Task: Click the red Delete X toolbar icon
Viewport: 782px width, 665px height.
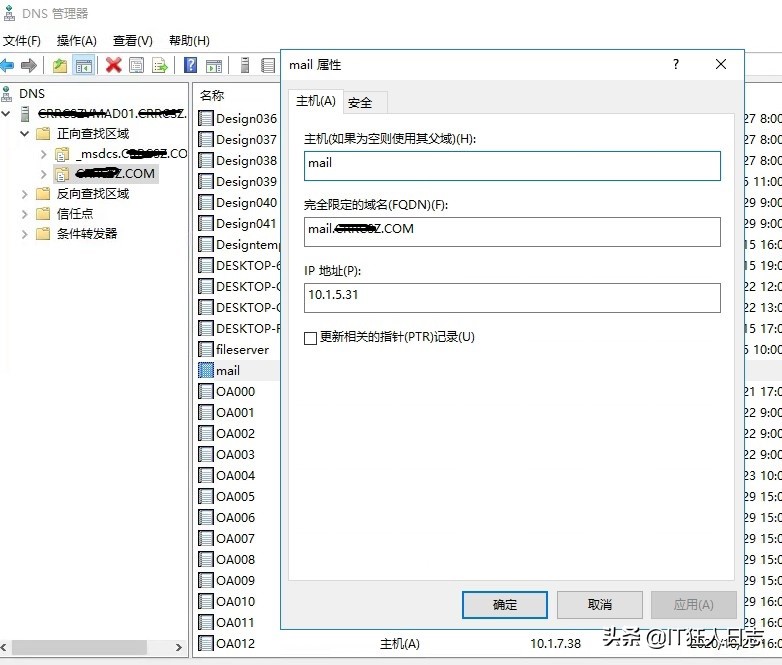Action: pyautogui.click(x=114, y=65)
